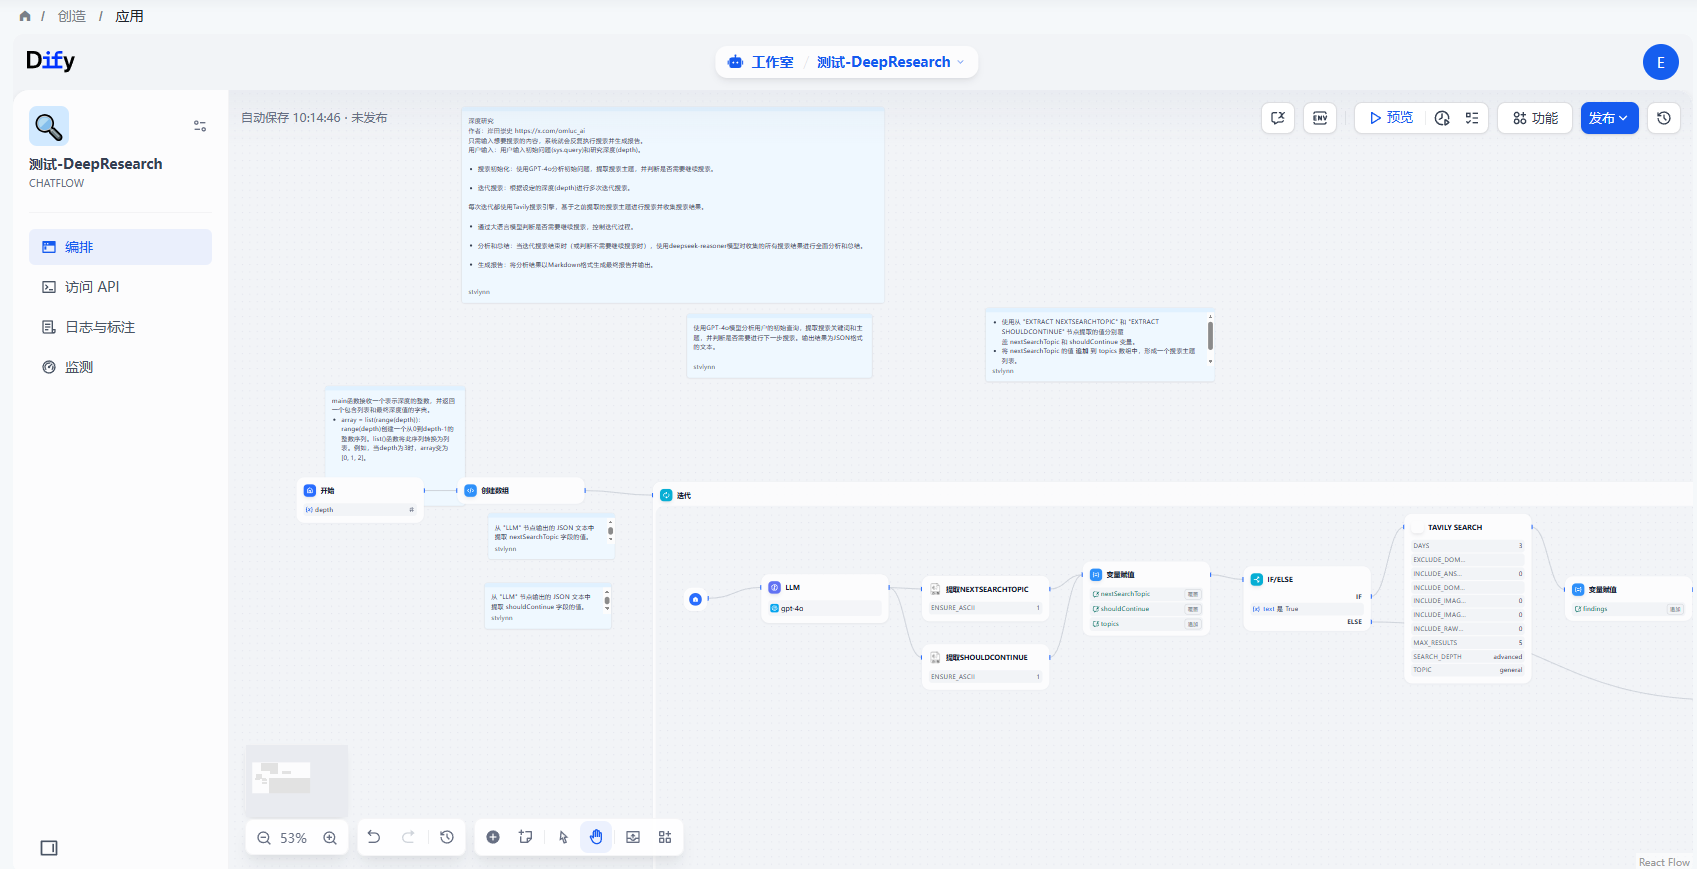Image resolution: width=1697 pixels, height=869 pixels.
Task: Switch to pointer mode
Action: pyautogui.click(x=563, y=837)
